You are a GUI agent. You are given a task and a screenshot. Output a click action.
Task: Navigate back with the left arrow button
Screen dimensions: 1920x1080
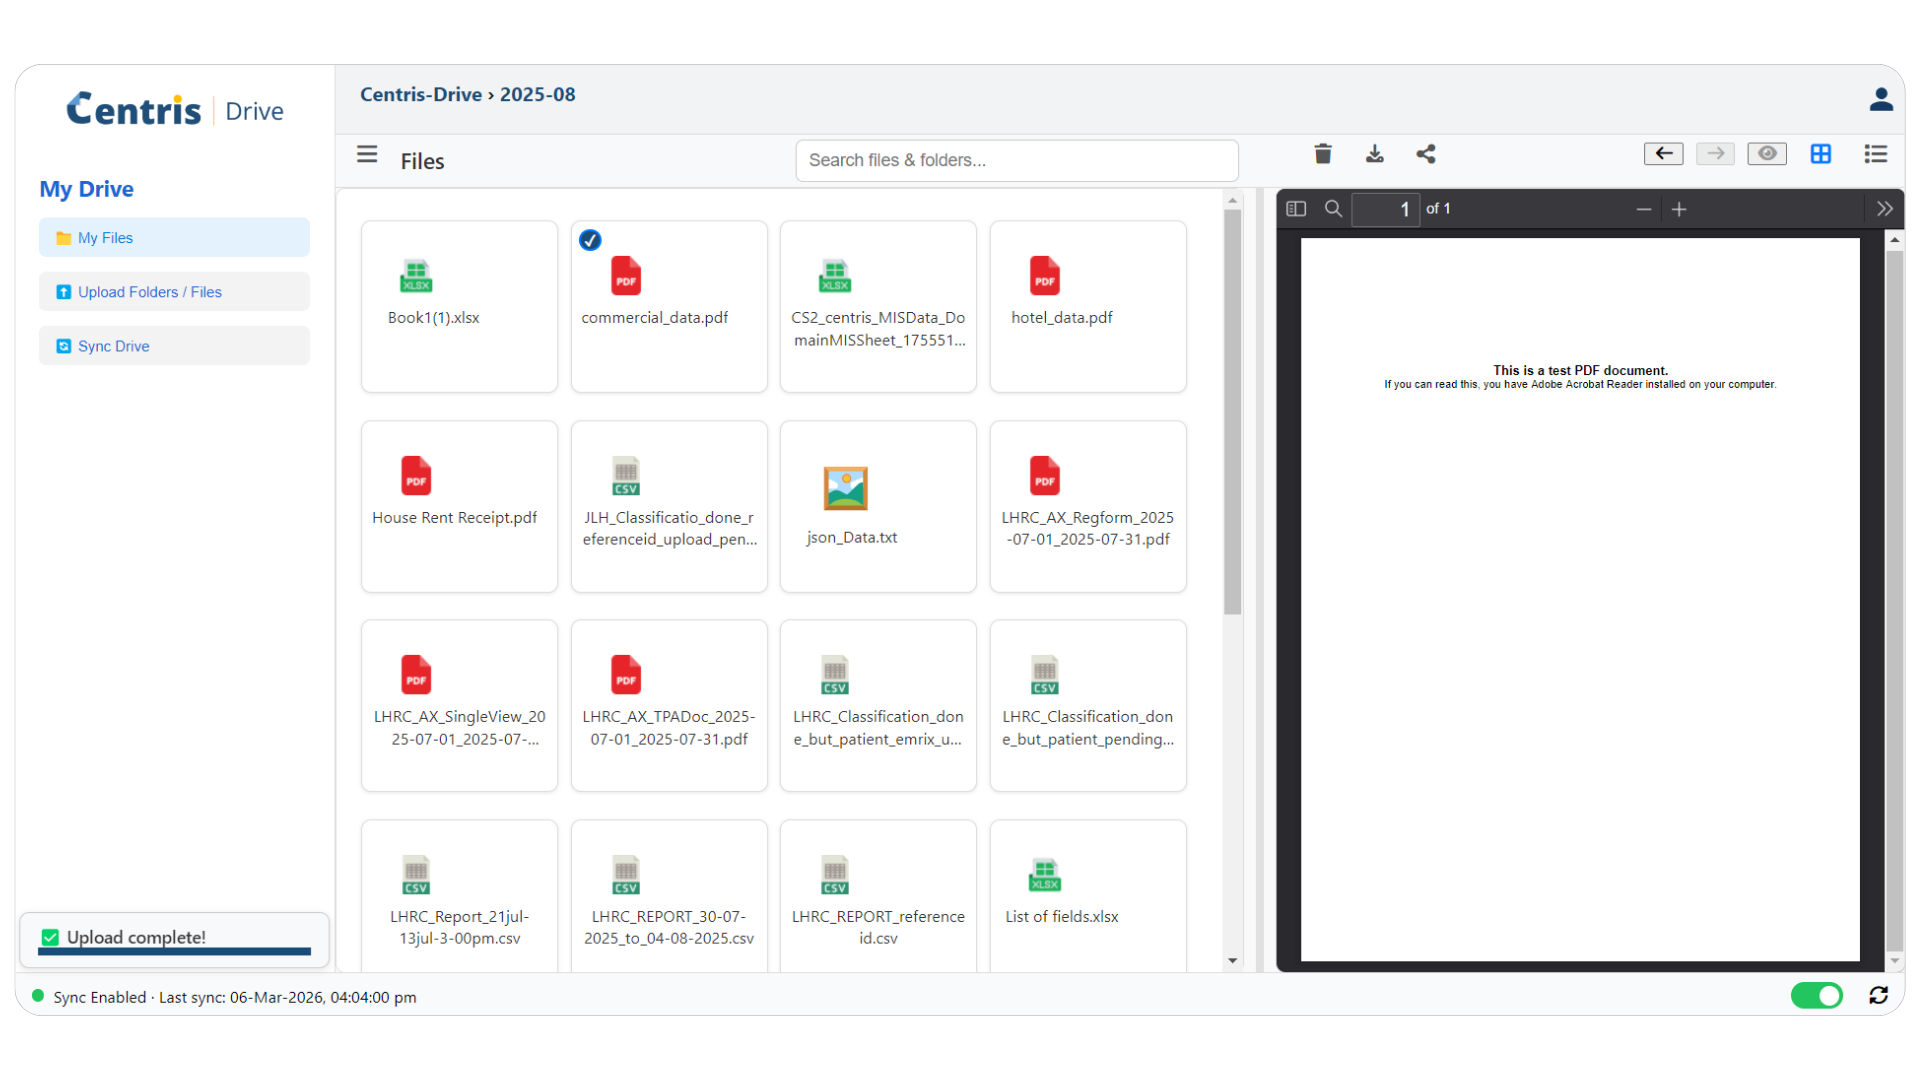click(x=1663, y=154)
